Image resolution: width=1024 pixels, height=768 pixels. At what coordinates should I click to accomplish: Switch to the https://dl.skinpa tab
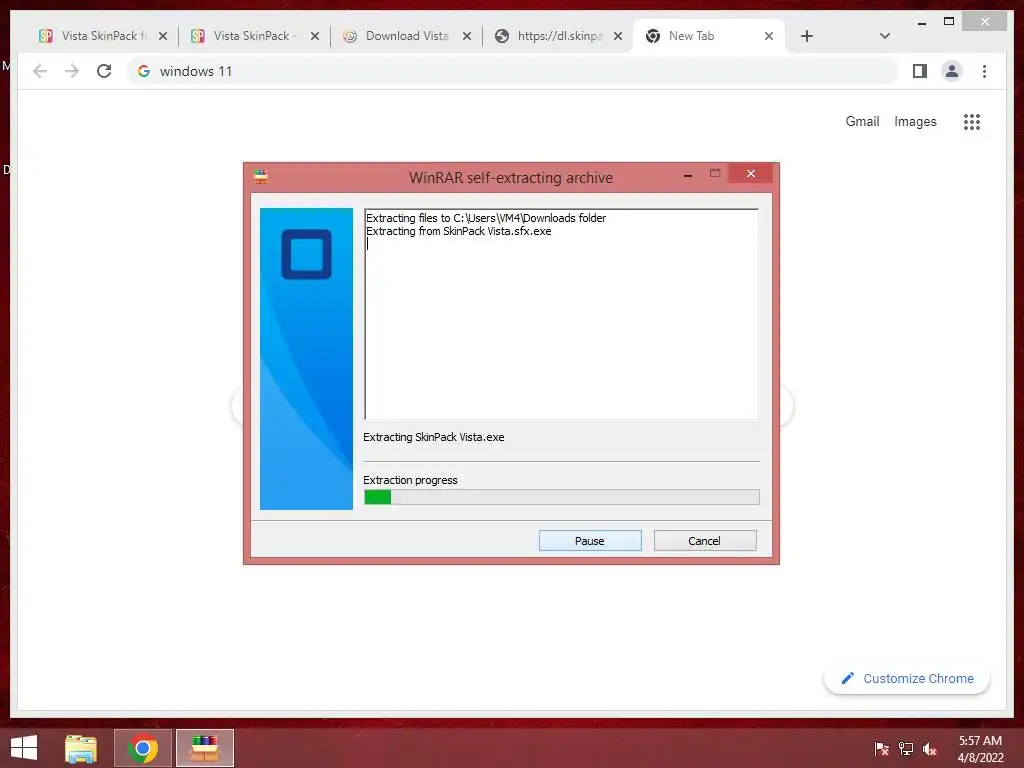[x=559, y=36]
